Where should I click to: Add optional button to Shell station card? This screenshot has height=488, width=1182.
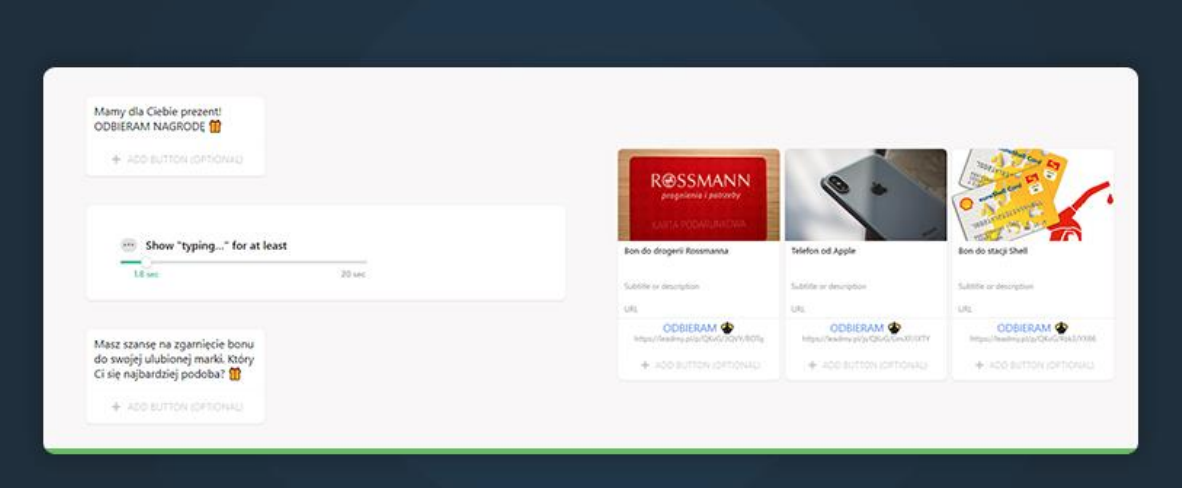[1033, 366]
